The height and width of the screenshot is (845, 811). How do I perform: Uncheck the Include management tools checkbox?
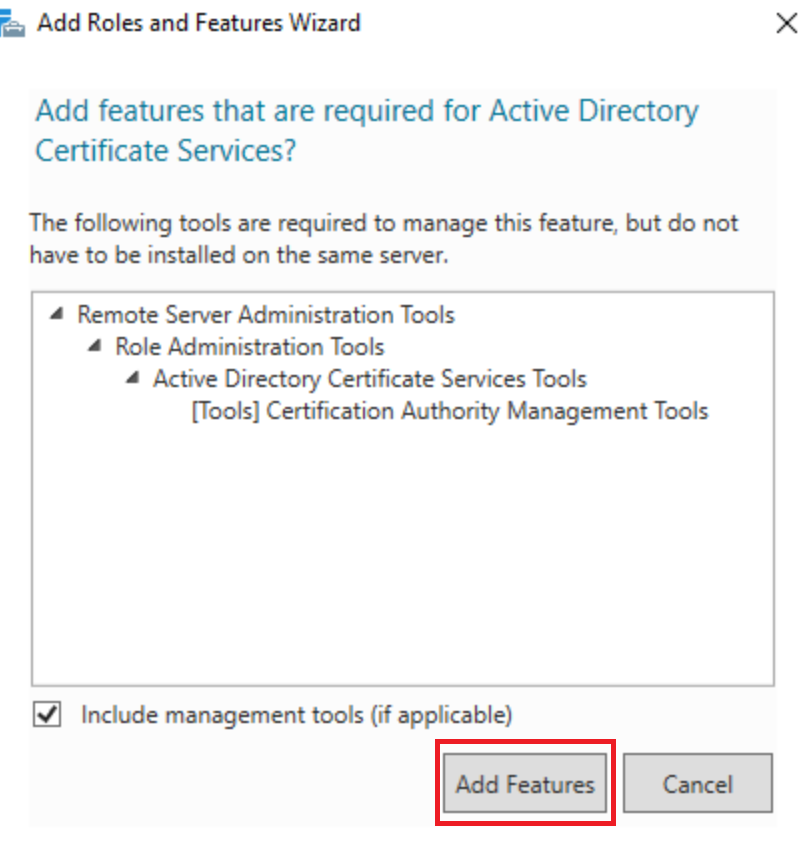point(47,715)
